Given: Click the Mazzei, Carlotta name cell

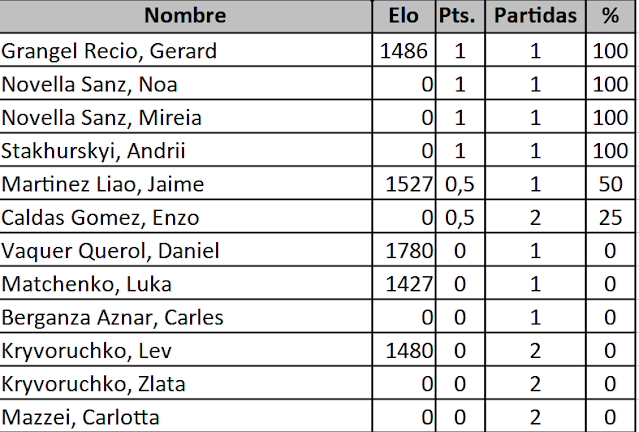Looking at the screenshot, I should tap(185, 417).
